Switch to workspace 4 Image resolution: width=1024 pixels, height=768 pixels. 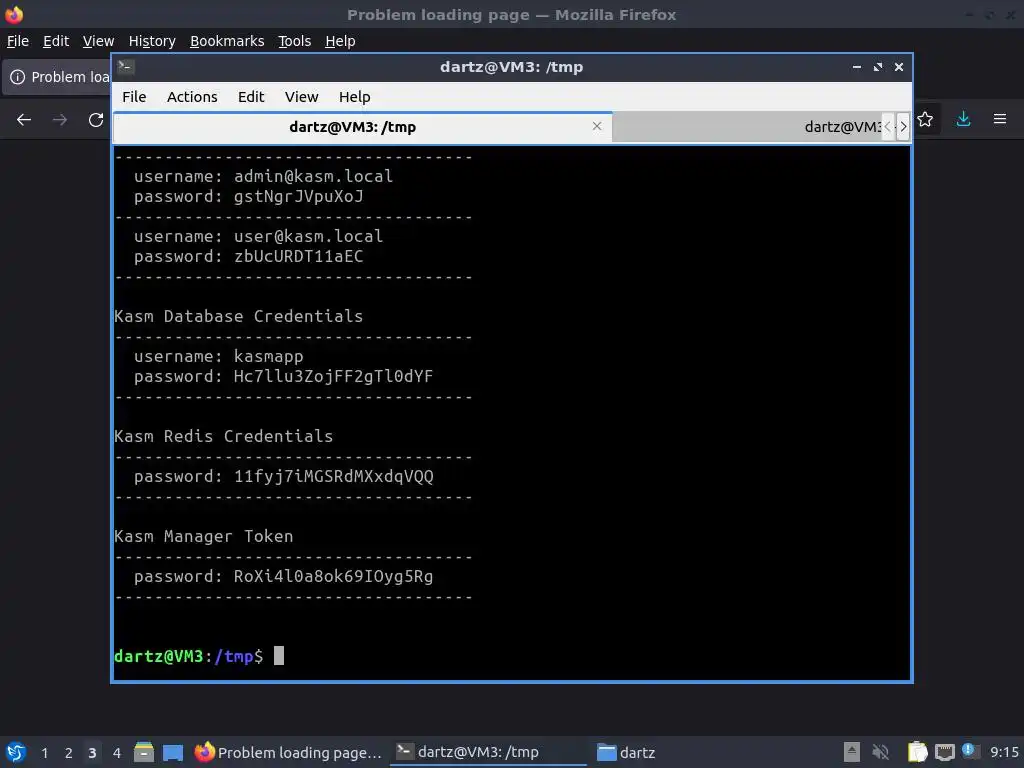tap(117, 753)
